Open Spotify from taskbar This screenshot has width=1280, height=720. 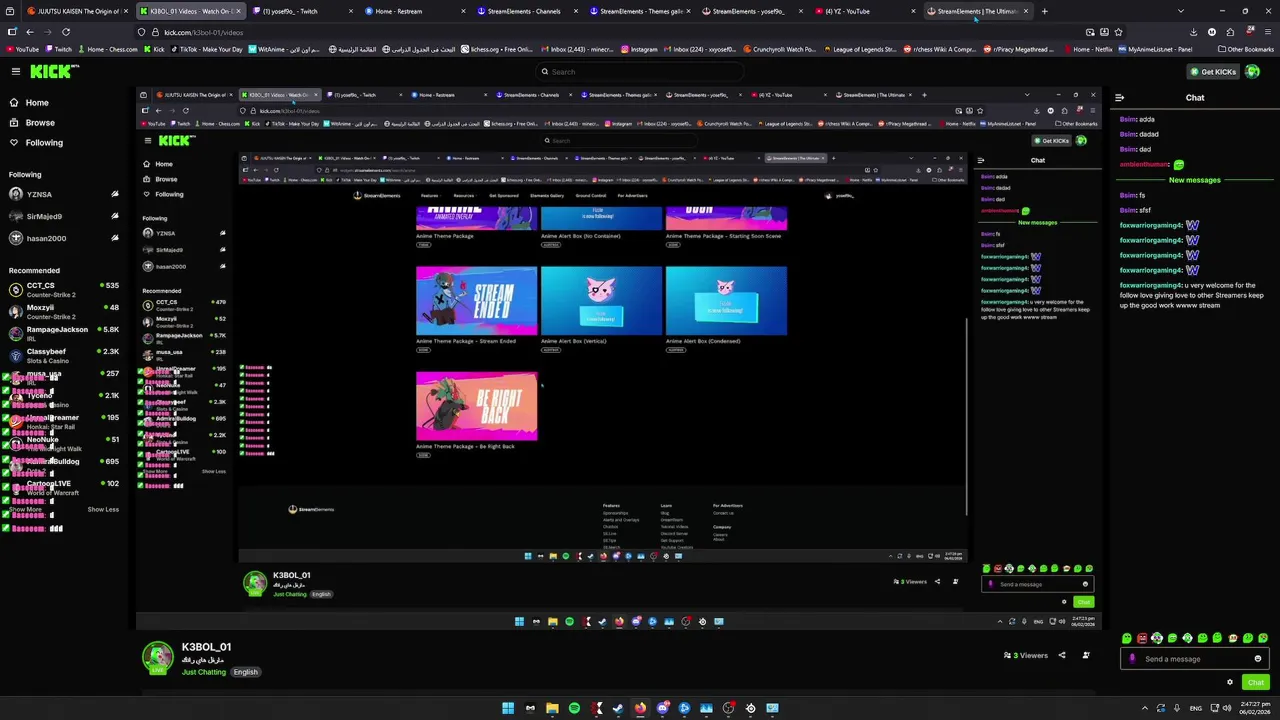(574, 708)
